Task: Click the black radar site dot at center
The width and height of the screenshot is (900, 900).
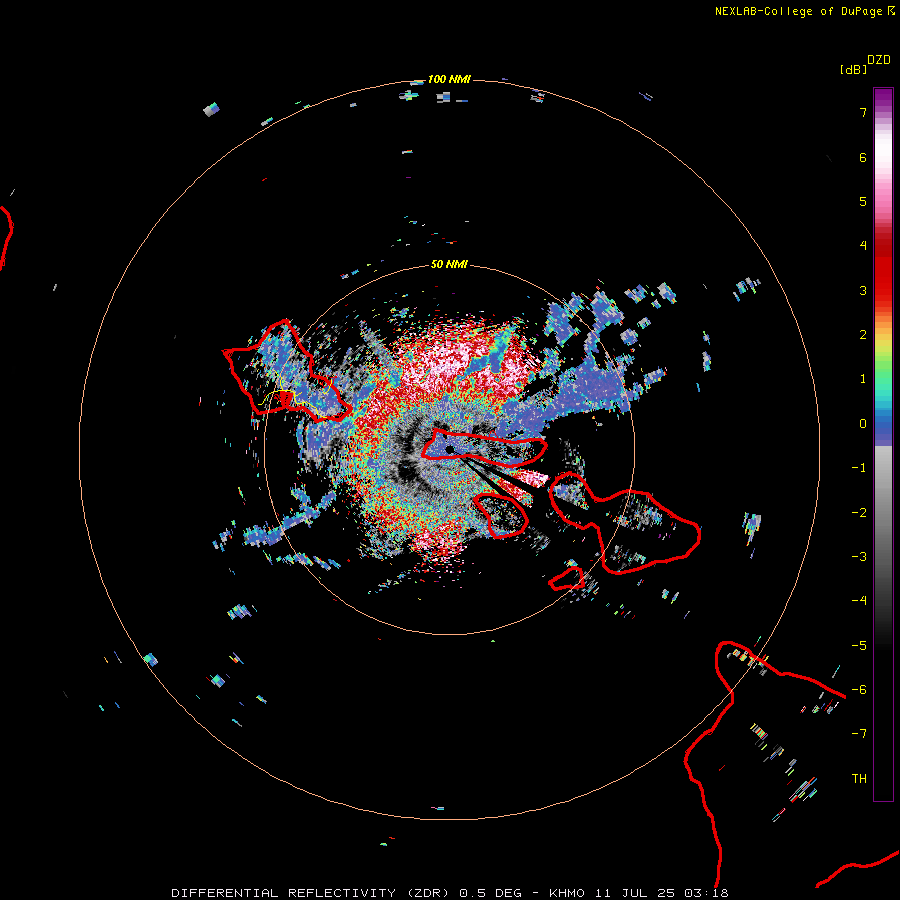Action: point(450,449)
